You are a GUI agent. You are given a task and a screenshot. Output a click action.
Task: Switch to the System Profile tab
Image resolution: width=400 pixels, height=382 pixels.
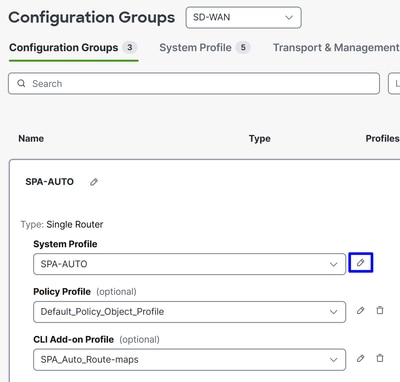pos(205,48)
